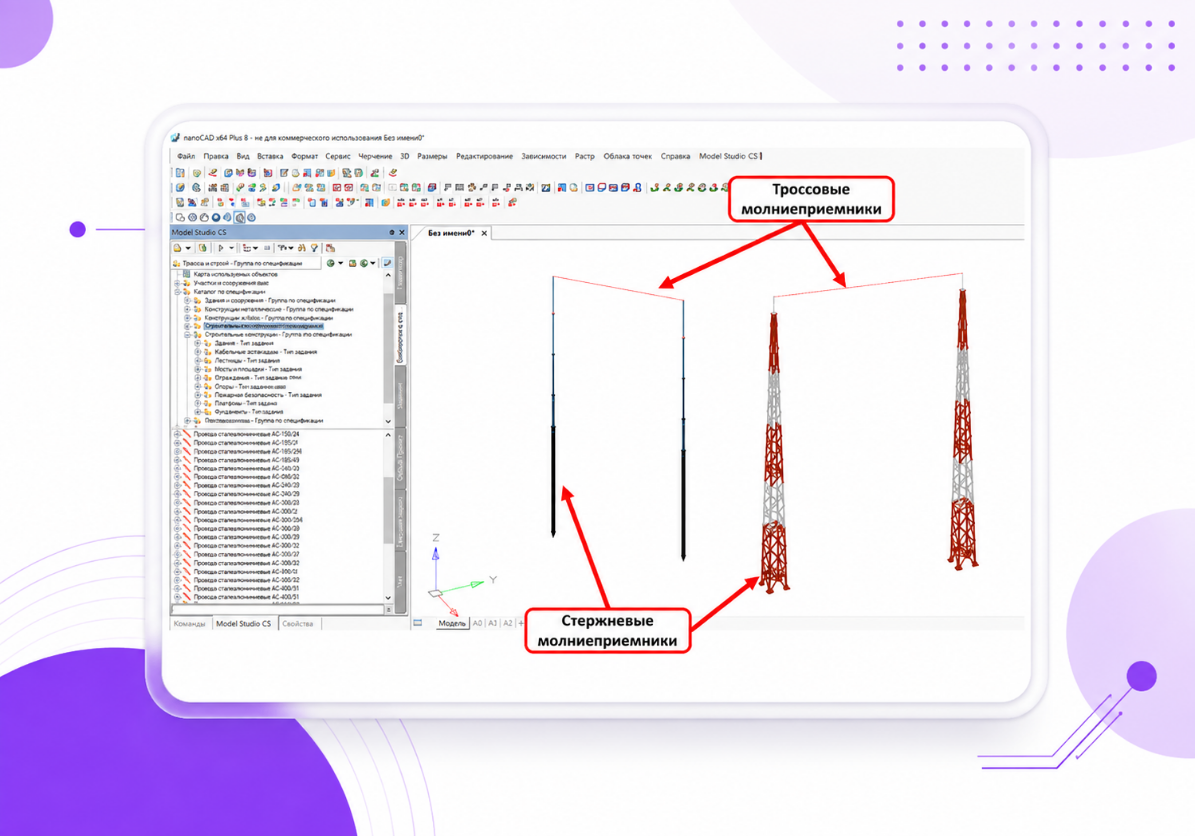Open the Формат menu

pos(304,156)
